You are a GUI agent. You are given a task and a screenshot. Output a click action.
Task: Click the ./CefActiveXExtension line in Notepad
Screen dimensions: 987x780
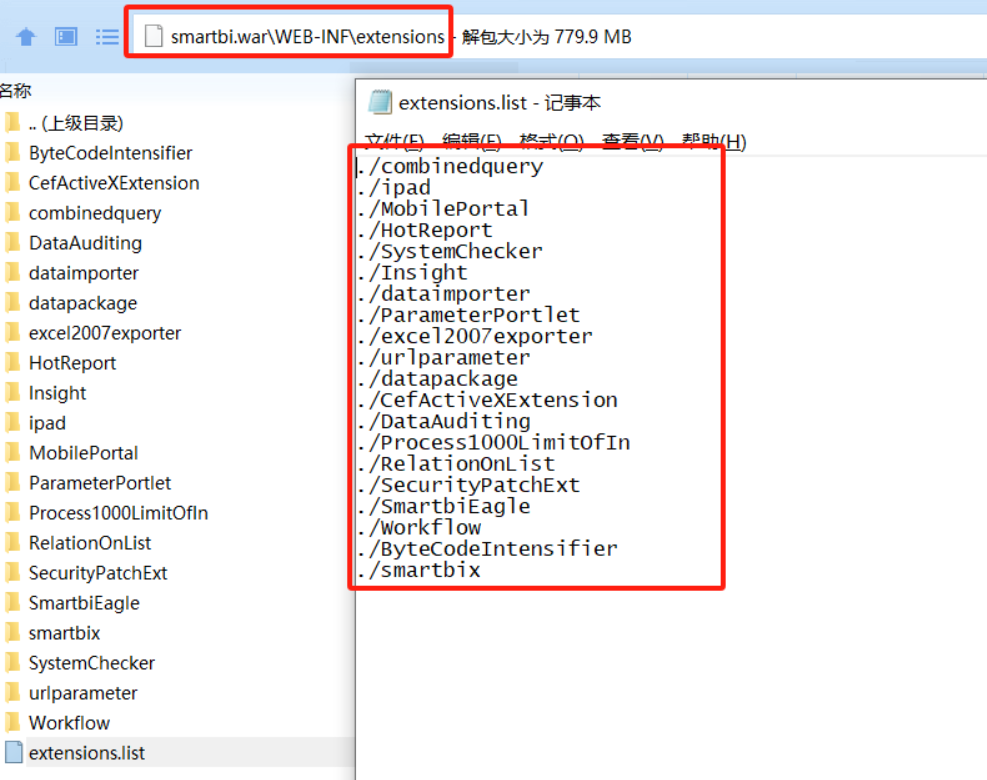pyautogui.click(x=487, y=400)
